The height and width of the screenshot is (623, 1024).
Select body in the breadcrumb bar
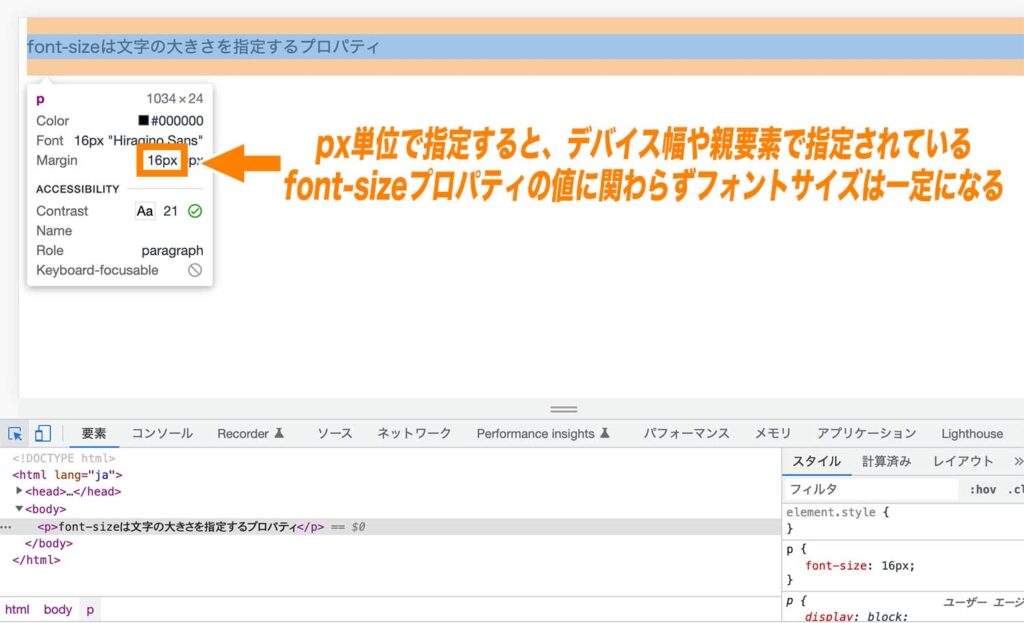pos(57,609)
